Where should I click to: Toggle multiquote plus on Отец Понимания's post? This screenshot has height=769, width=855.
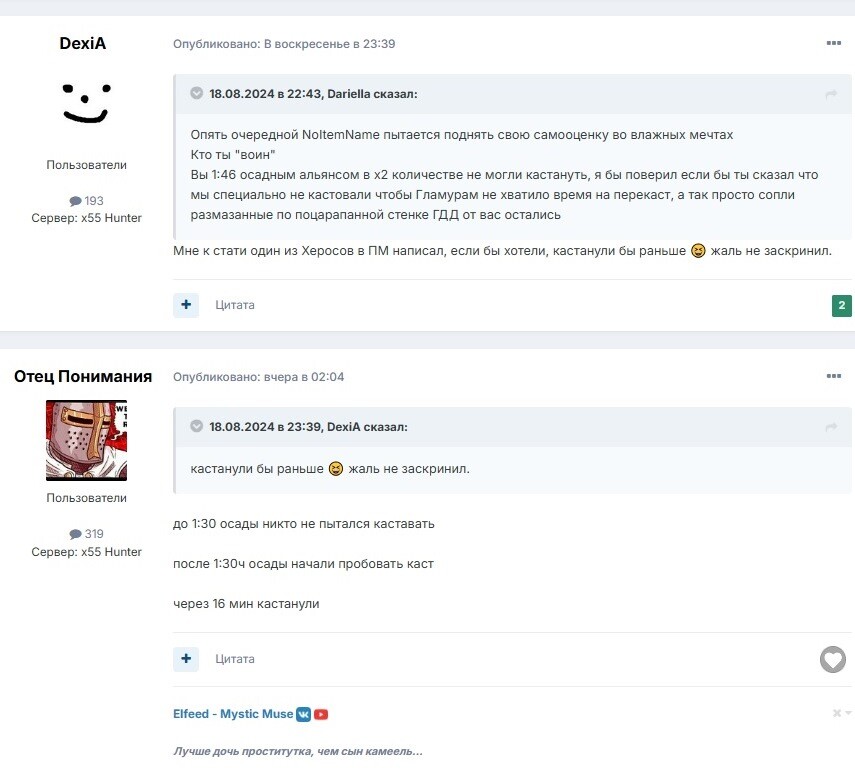coord(186,658)
